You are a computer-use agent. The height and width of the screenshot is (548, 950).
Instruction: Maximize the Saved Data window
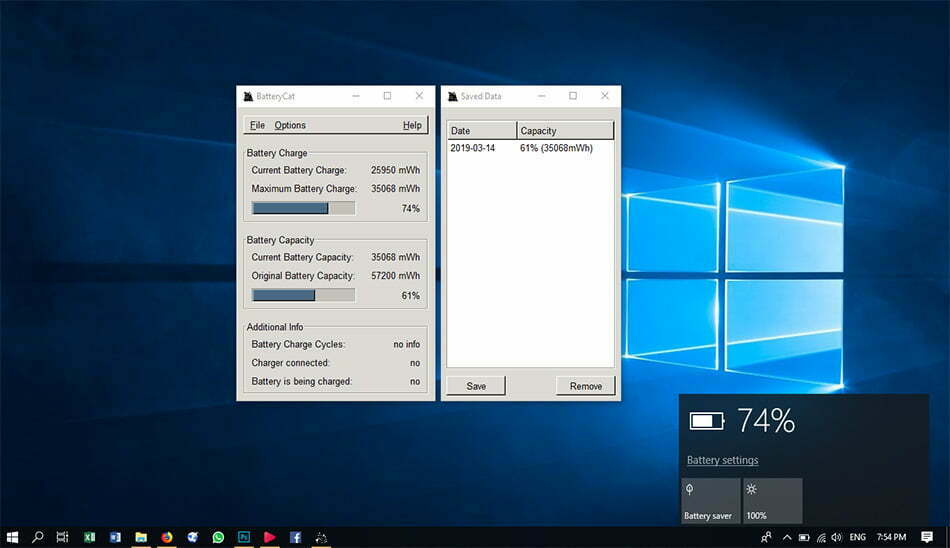click(573, 96)
